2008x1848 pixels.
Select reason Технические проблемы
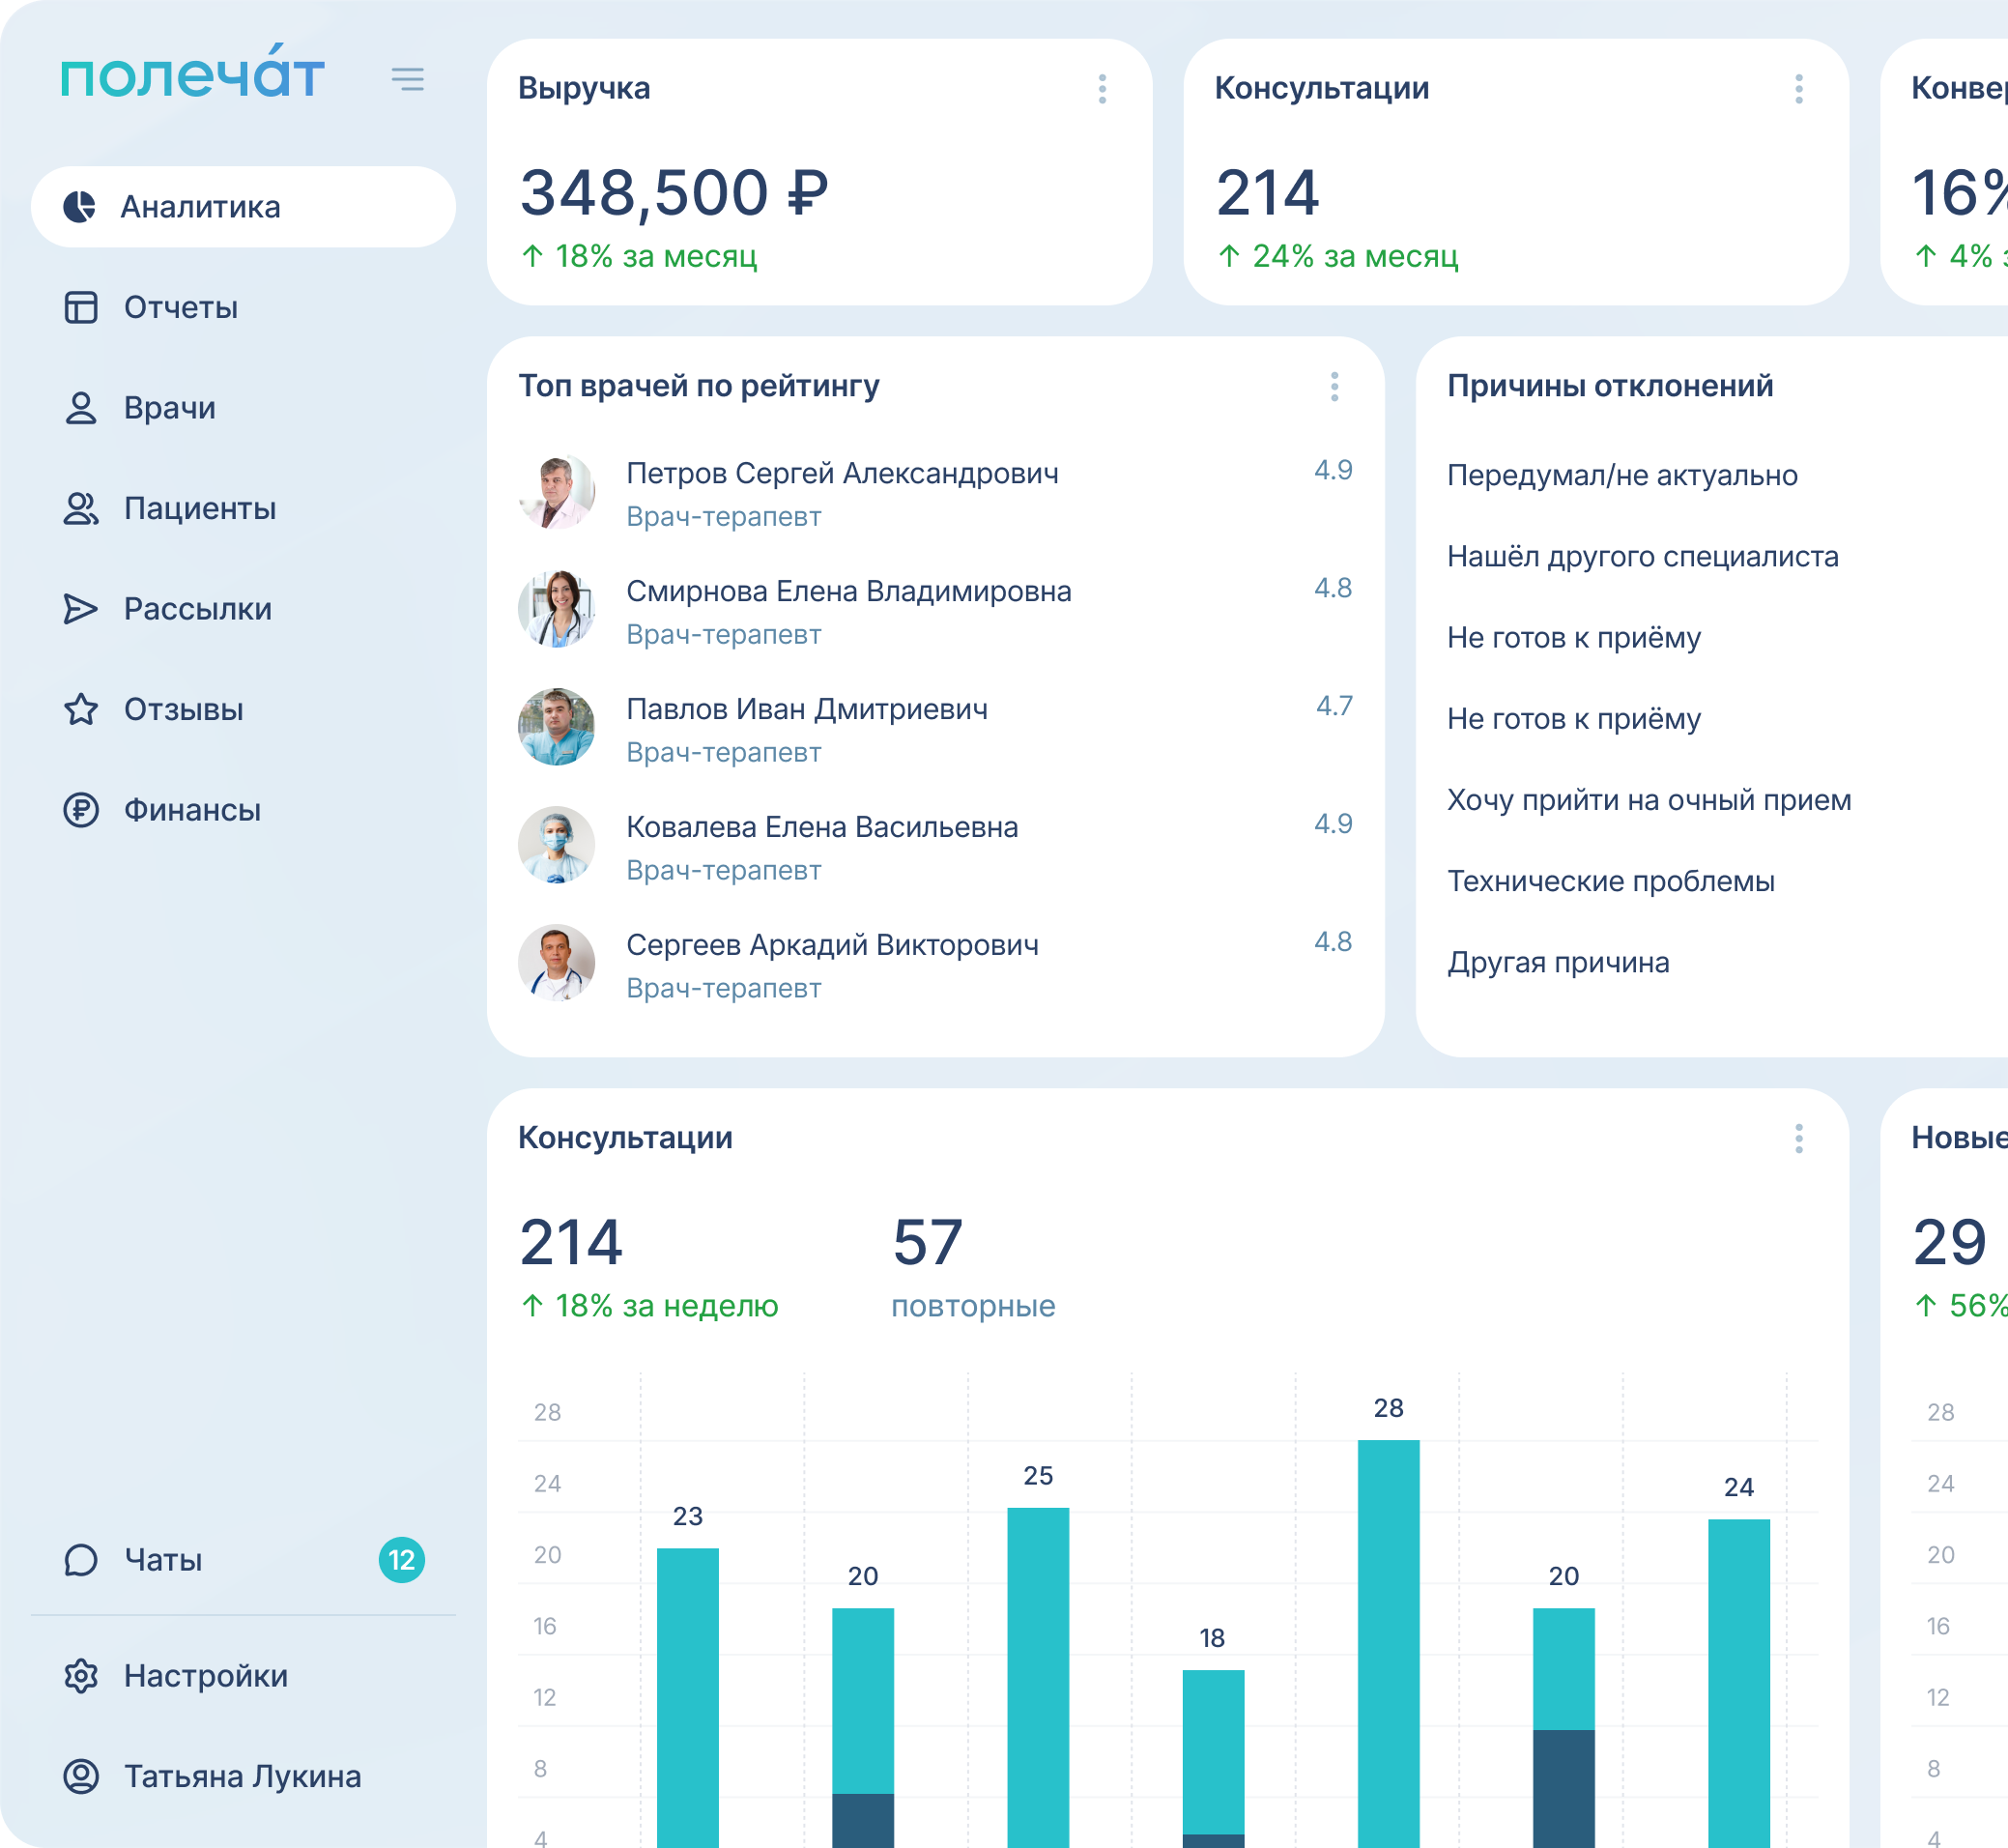click(x=1611, y=881)
